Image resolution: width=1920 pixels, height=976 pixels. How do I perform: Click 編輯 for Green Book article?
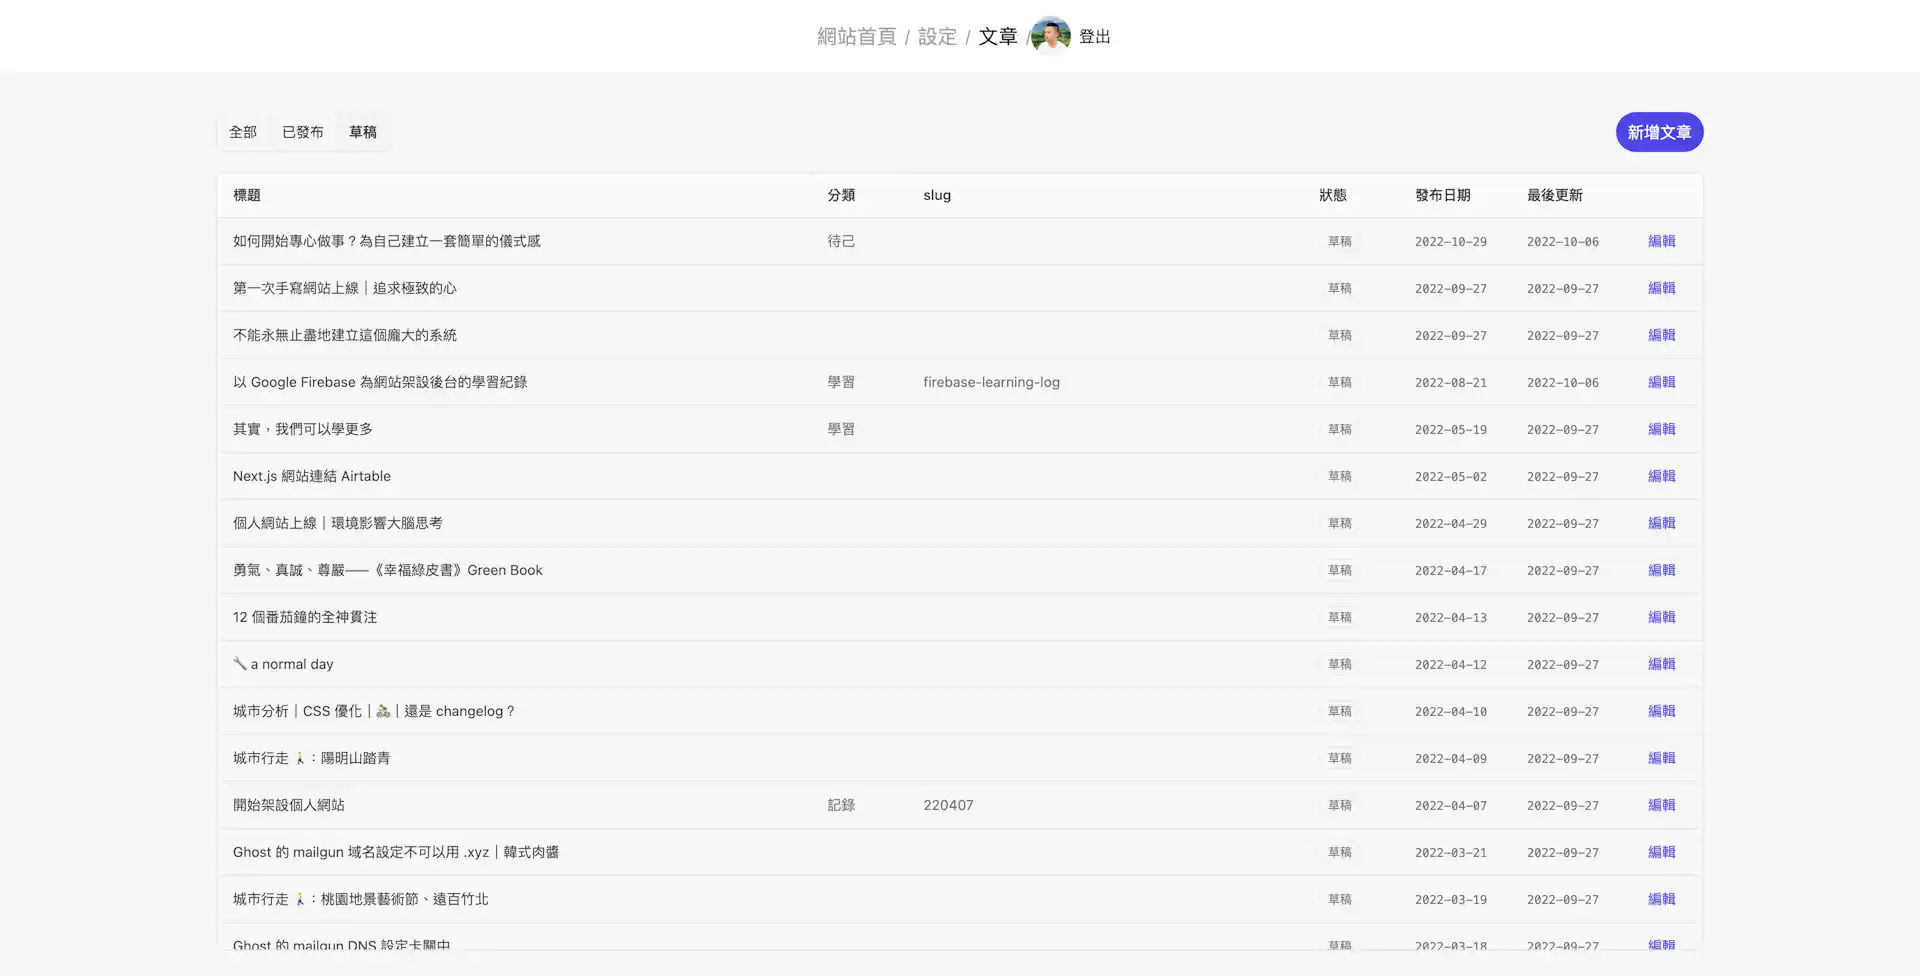point(1661,570)
